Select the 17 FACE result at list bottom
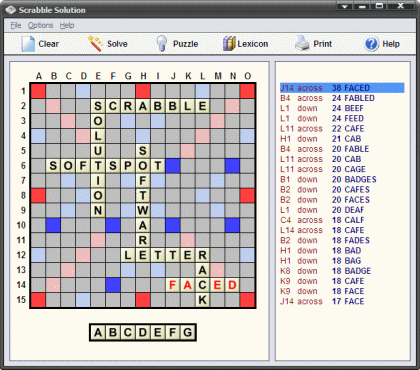 pos(342,302)
